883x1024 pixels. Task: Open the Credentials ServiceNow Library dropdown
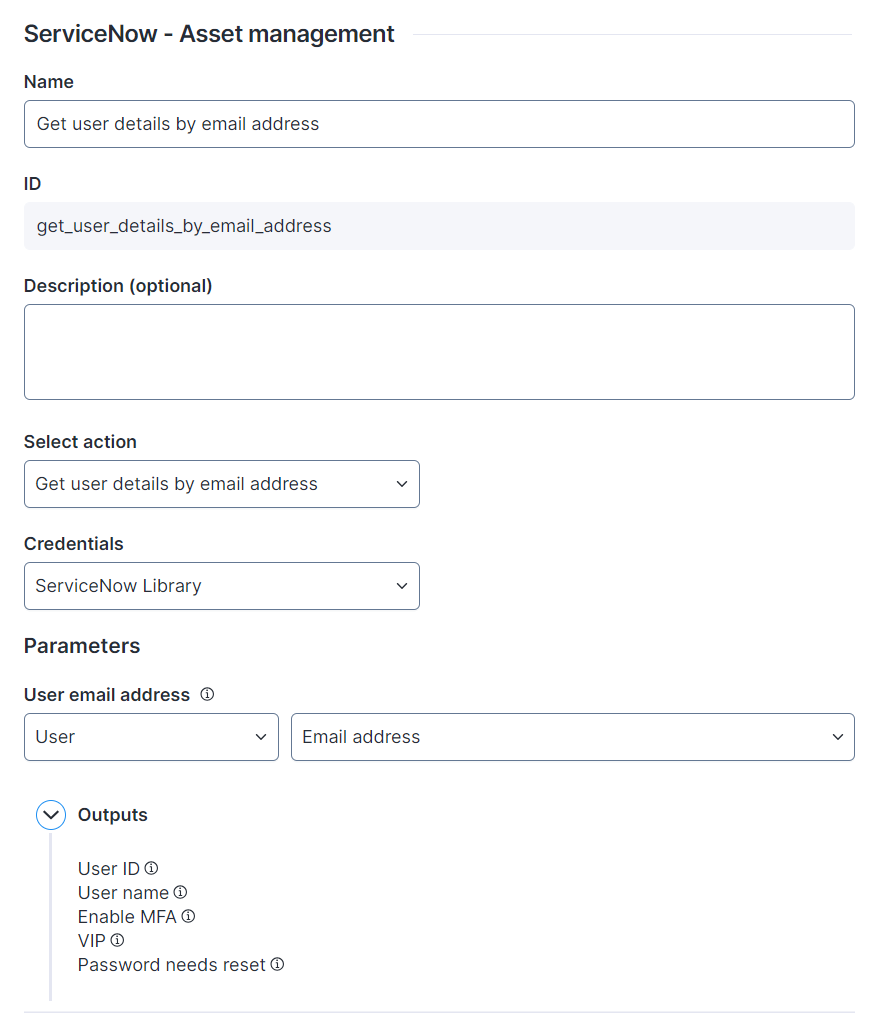pos(222,586)
